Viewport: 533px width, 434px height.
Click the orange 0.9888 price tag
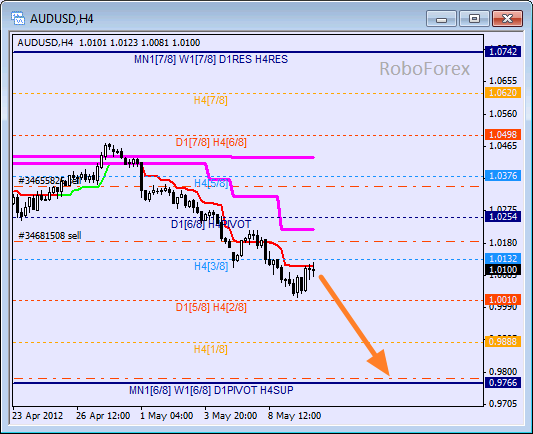503,341
